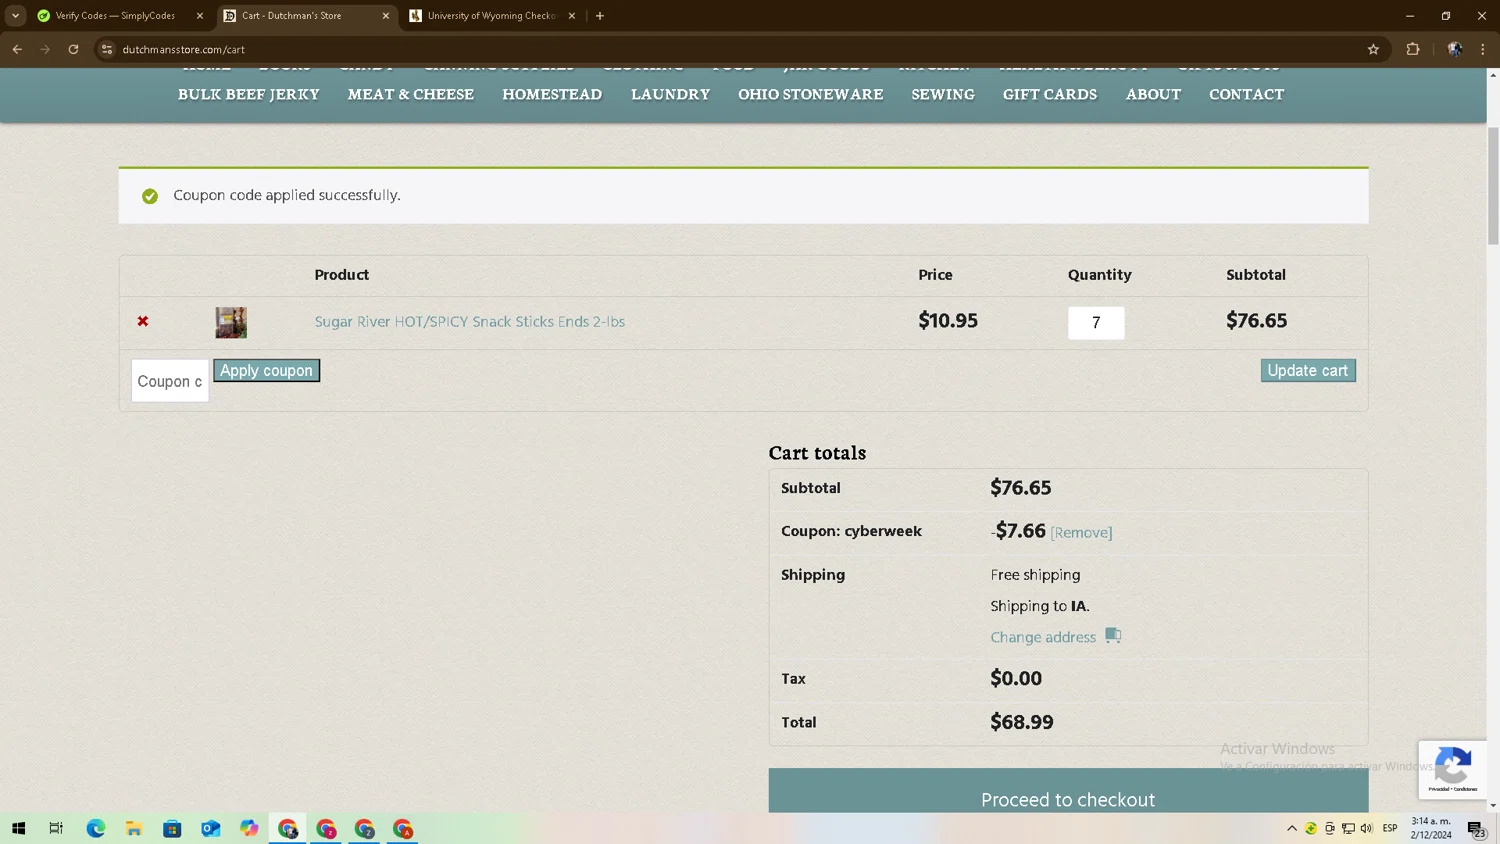Click the quantity field showing 7
Viewport: 1500px width, 844px height.
[1096, 323]
